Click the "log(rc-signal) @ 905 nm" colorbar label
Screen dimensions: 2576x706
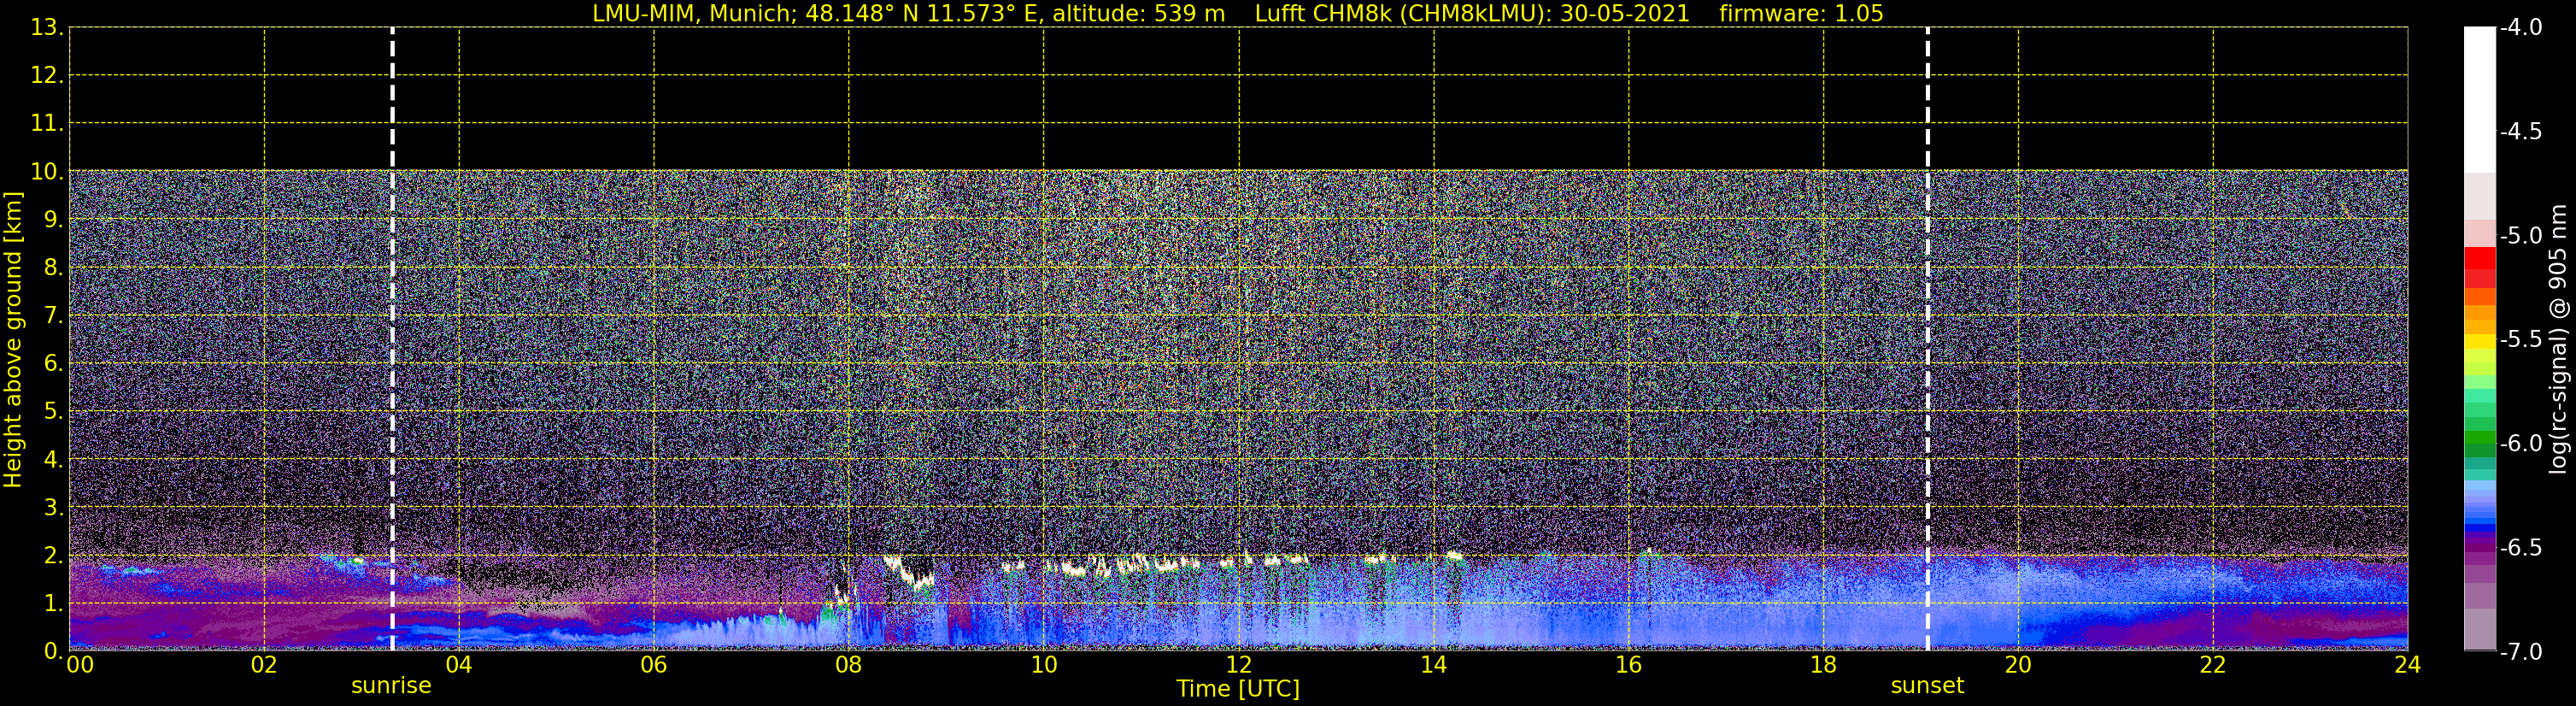coord(2558,339)
